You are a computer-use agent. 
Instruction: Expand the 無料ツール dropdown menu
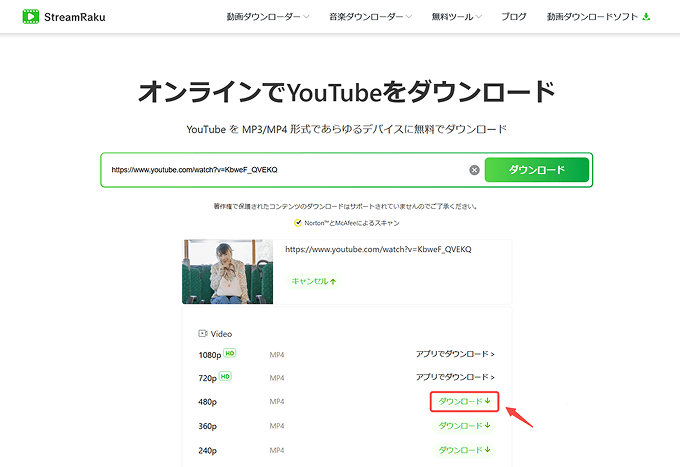click(x=456, y=17)
